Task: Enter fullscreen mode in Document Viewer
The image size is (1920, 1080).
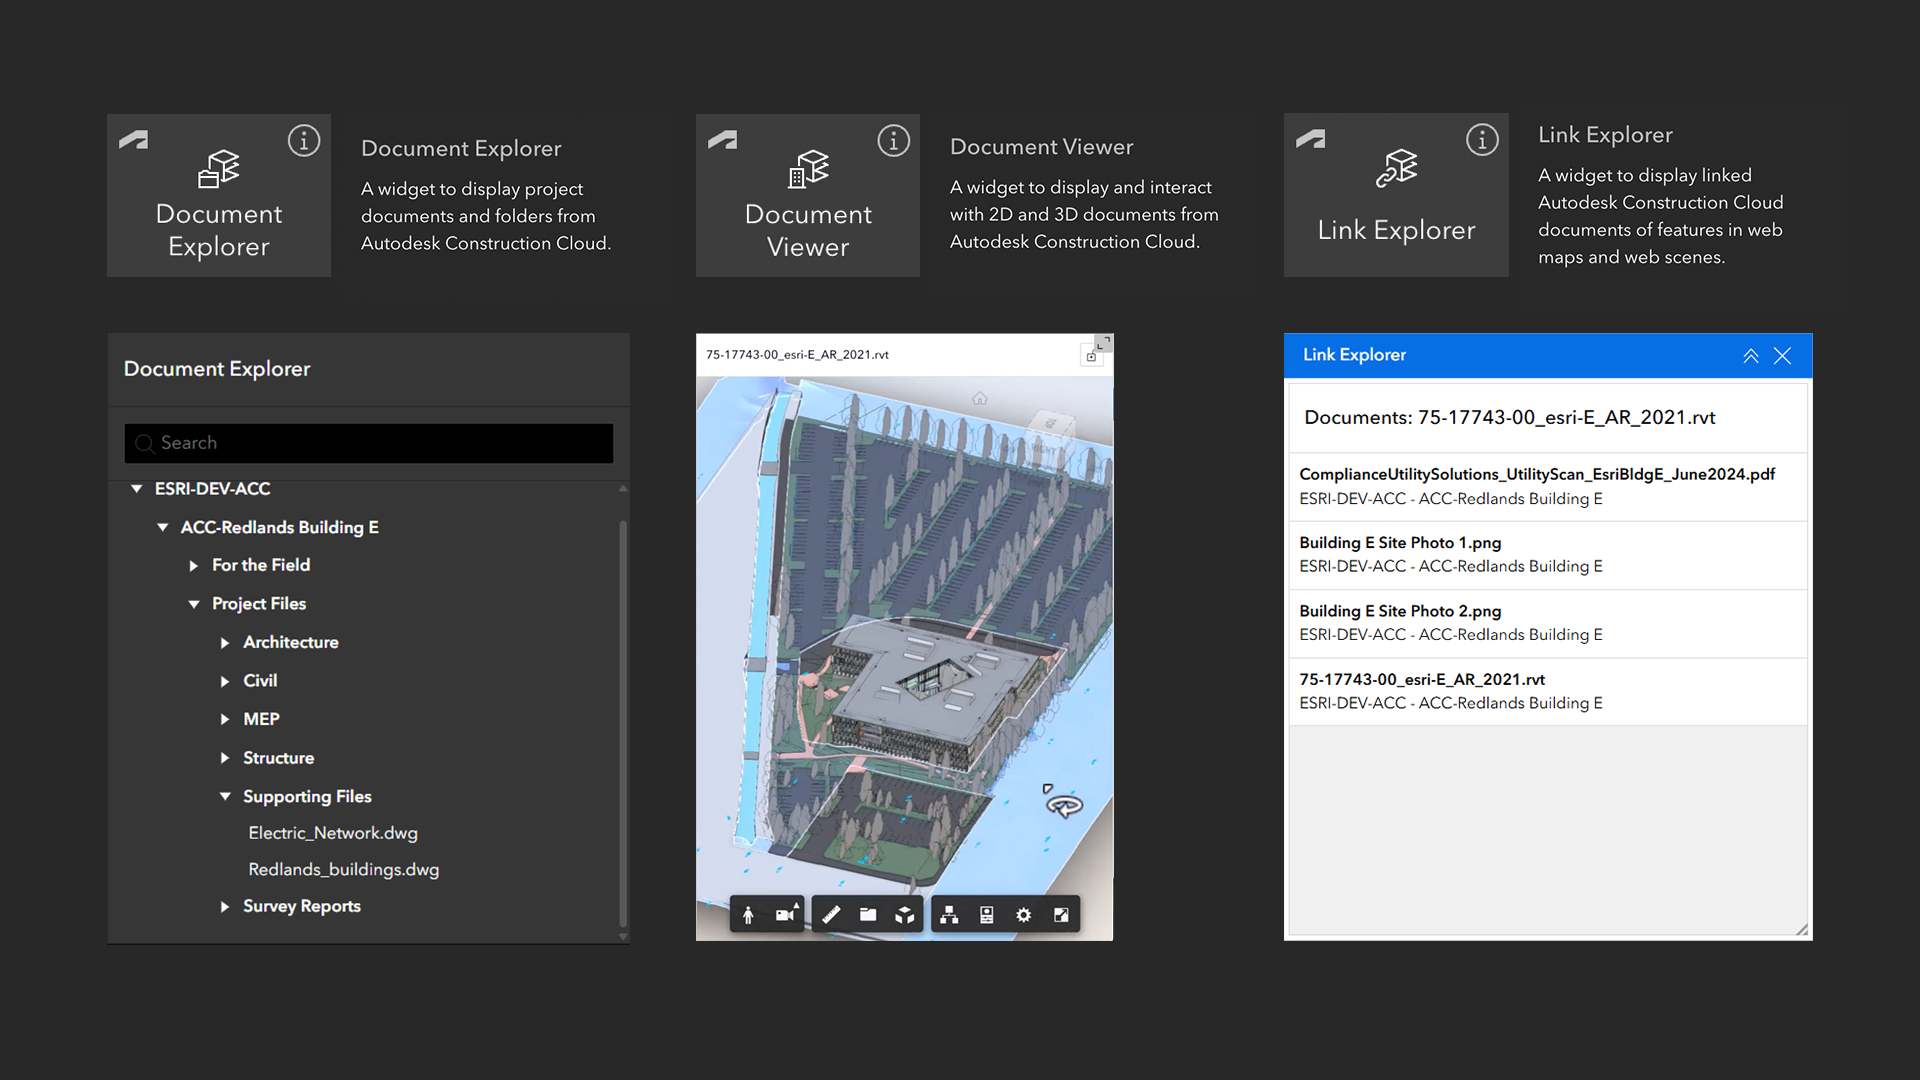Action: click(1061, 913)
